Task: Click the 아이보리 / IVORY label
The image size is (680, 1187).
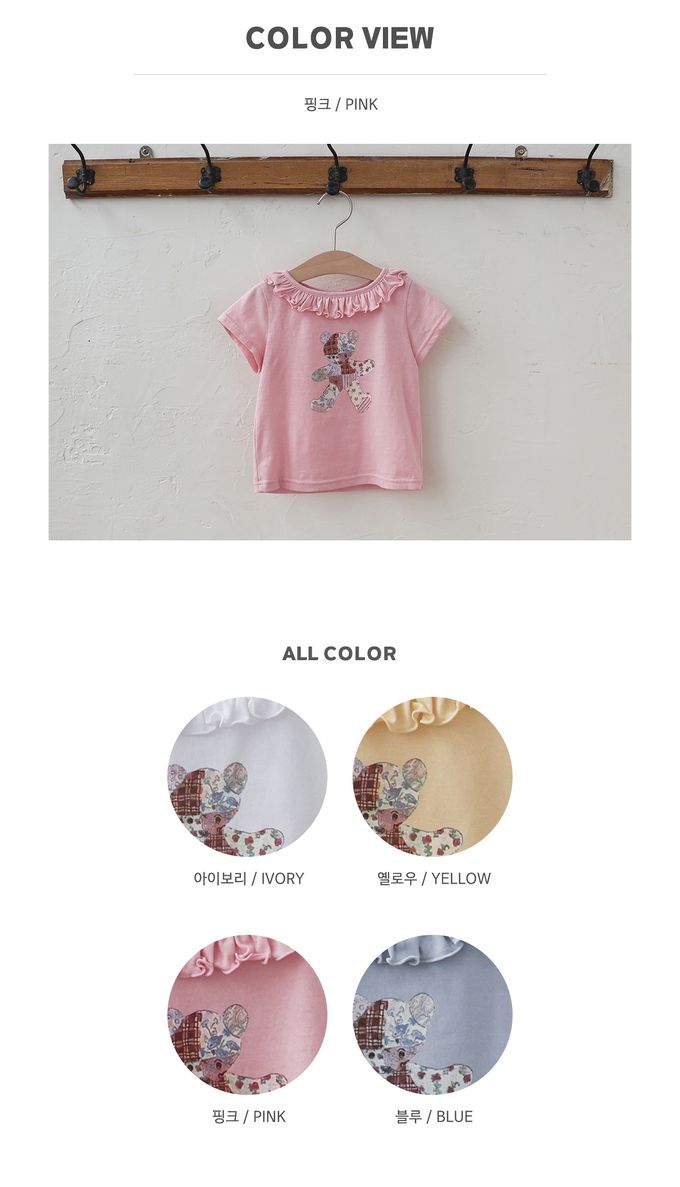Action: (248, 878)
